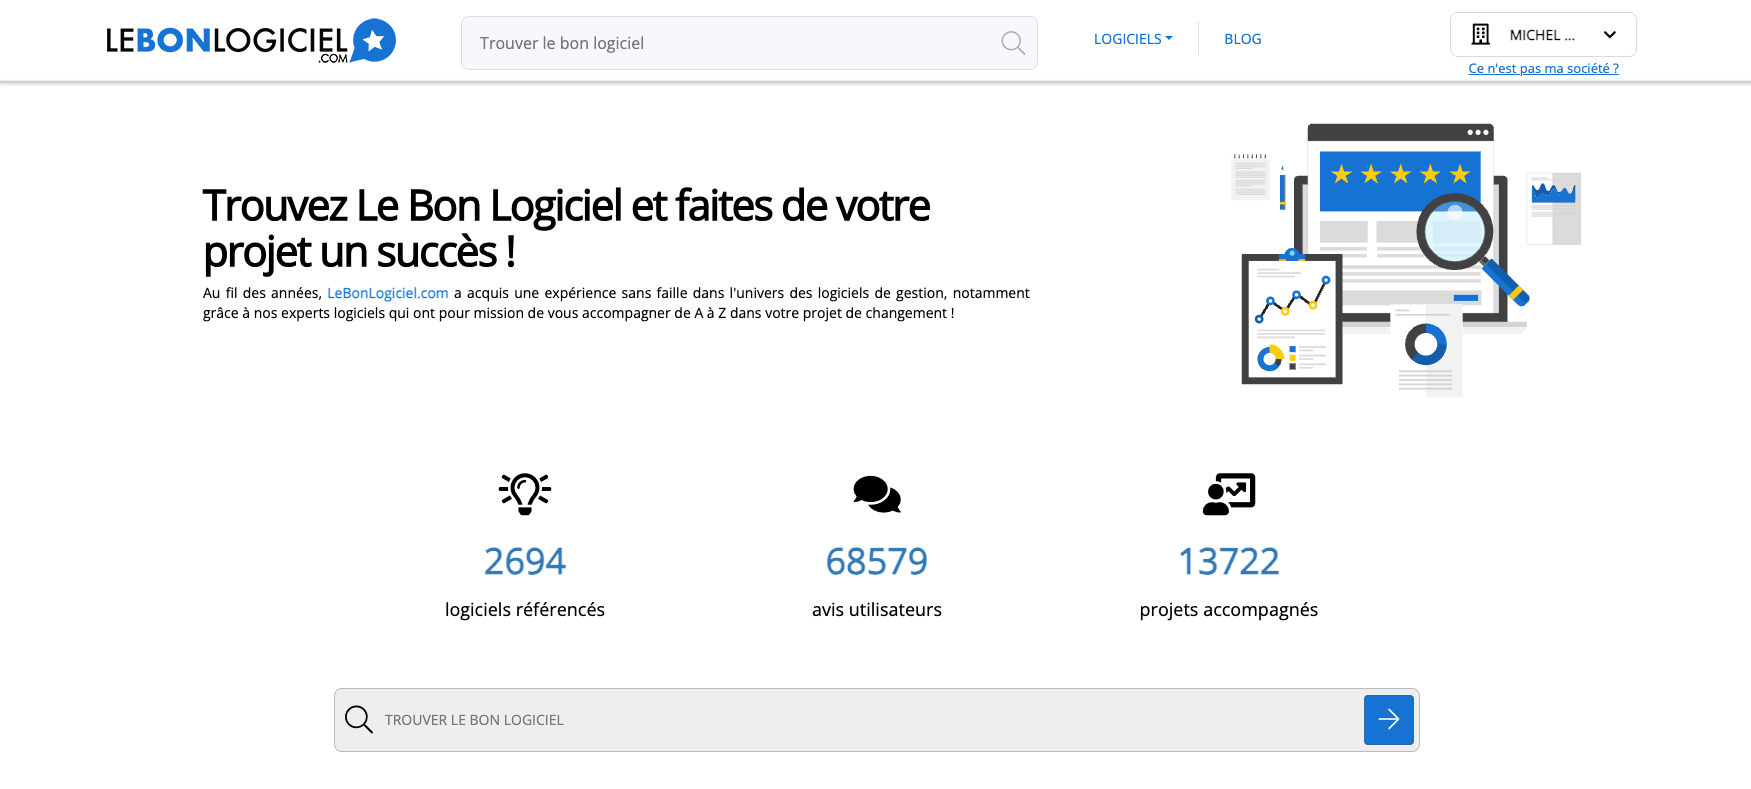Click the building icon next to MICHEL

tap(1481, 35)
